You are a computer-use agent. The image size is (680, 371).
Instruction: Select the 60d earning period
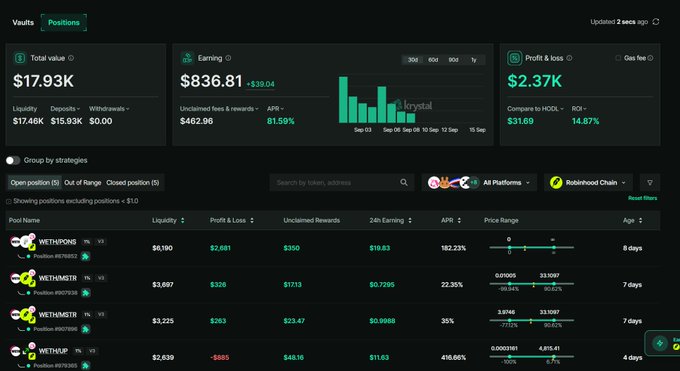(433, 60)
